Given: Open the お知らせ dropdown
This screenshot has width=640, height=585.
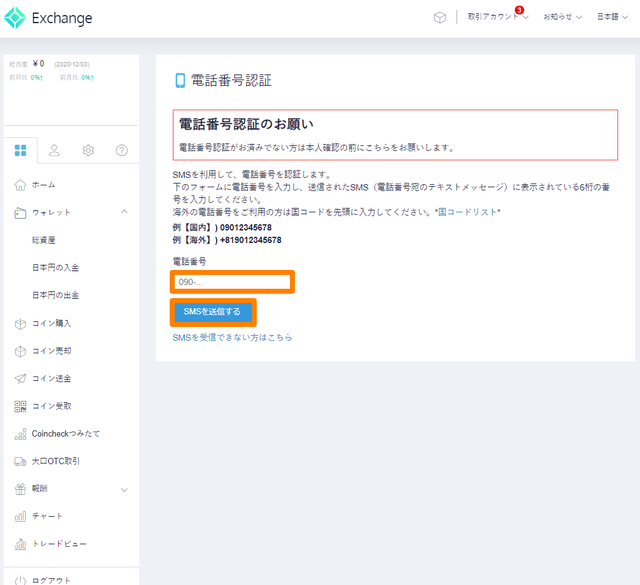Looking at the screenshot, I should pos(562,17).
